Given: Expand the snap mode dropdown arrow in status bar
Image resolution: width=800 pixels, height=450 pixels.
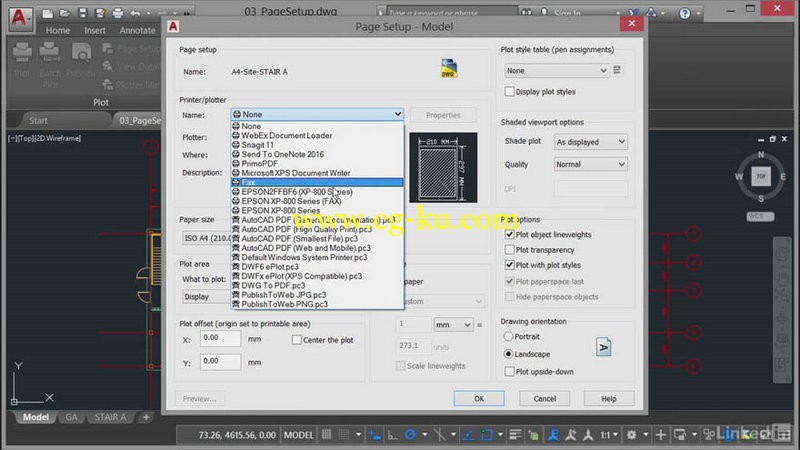Looking at the screenshot, I should 358,435.
